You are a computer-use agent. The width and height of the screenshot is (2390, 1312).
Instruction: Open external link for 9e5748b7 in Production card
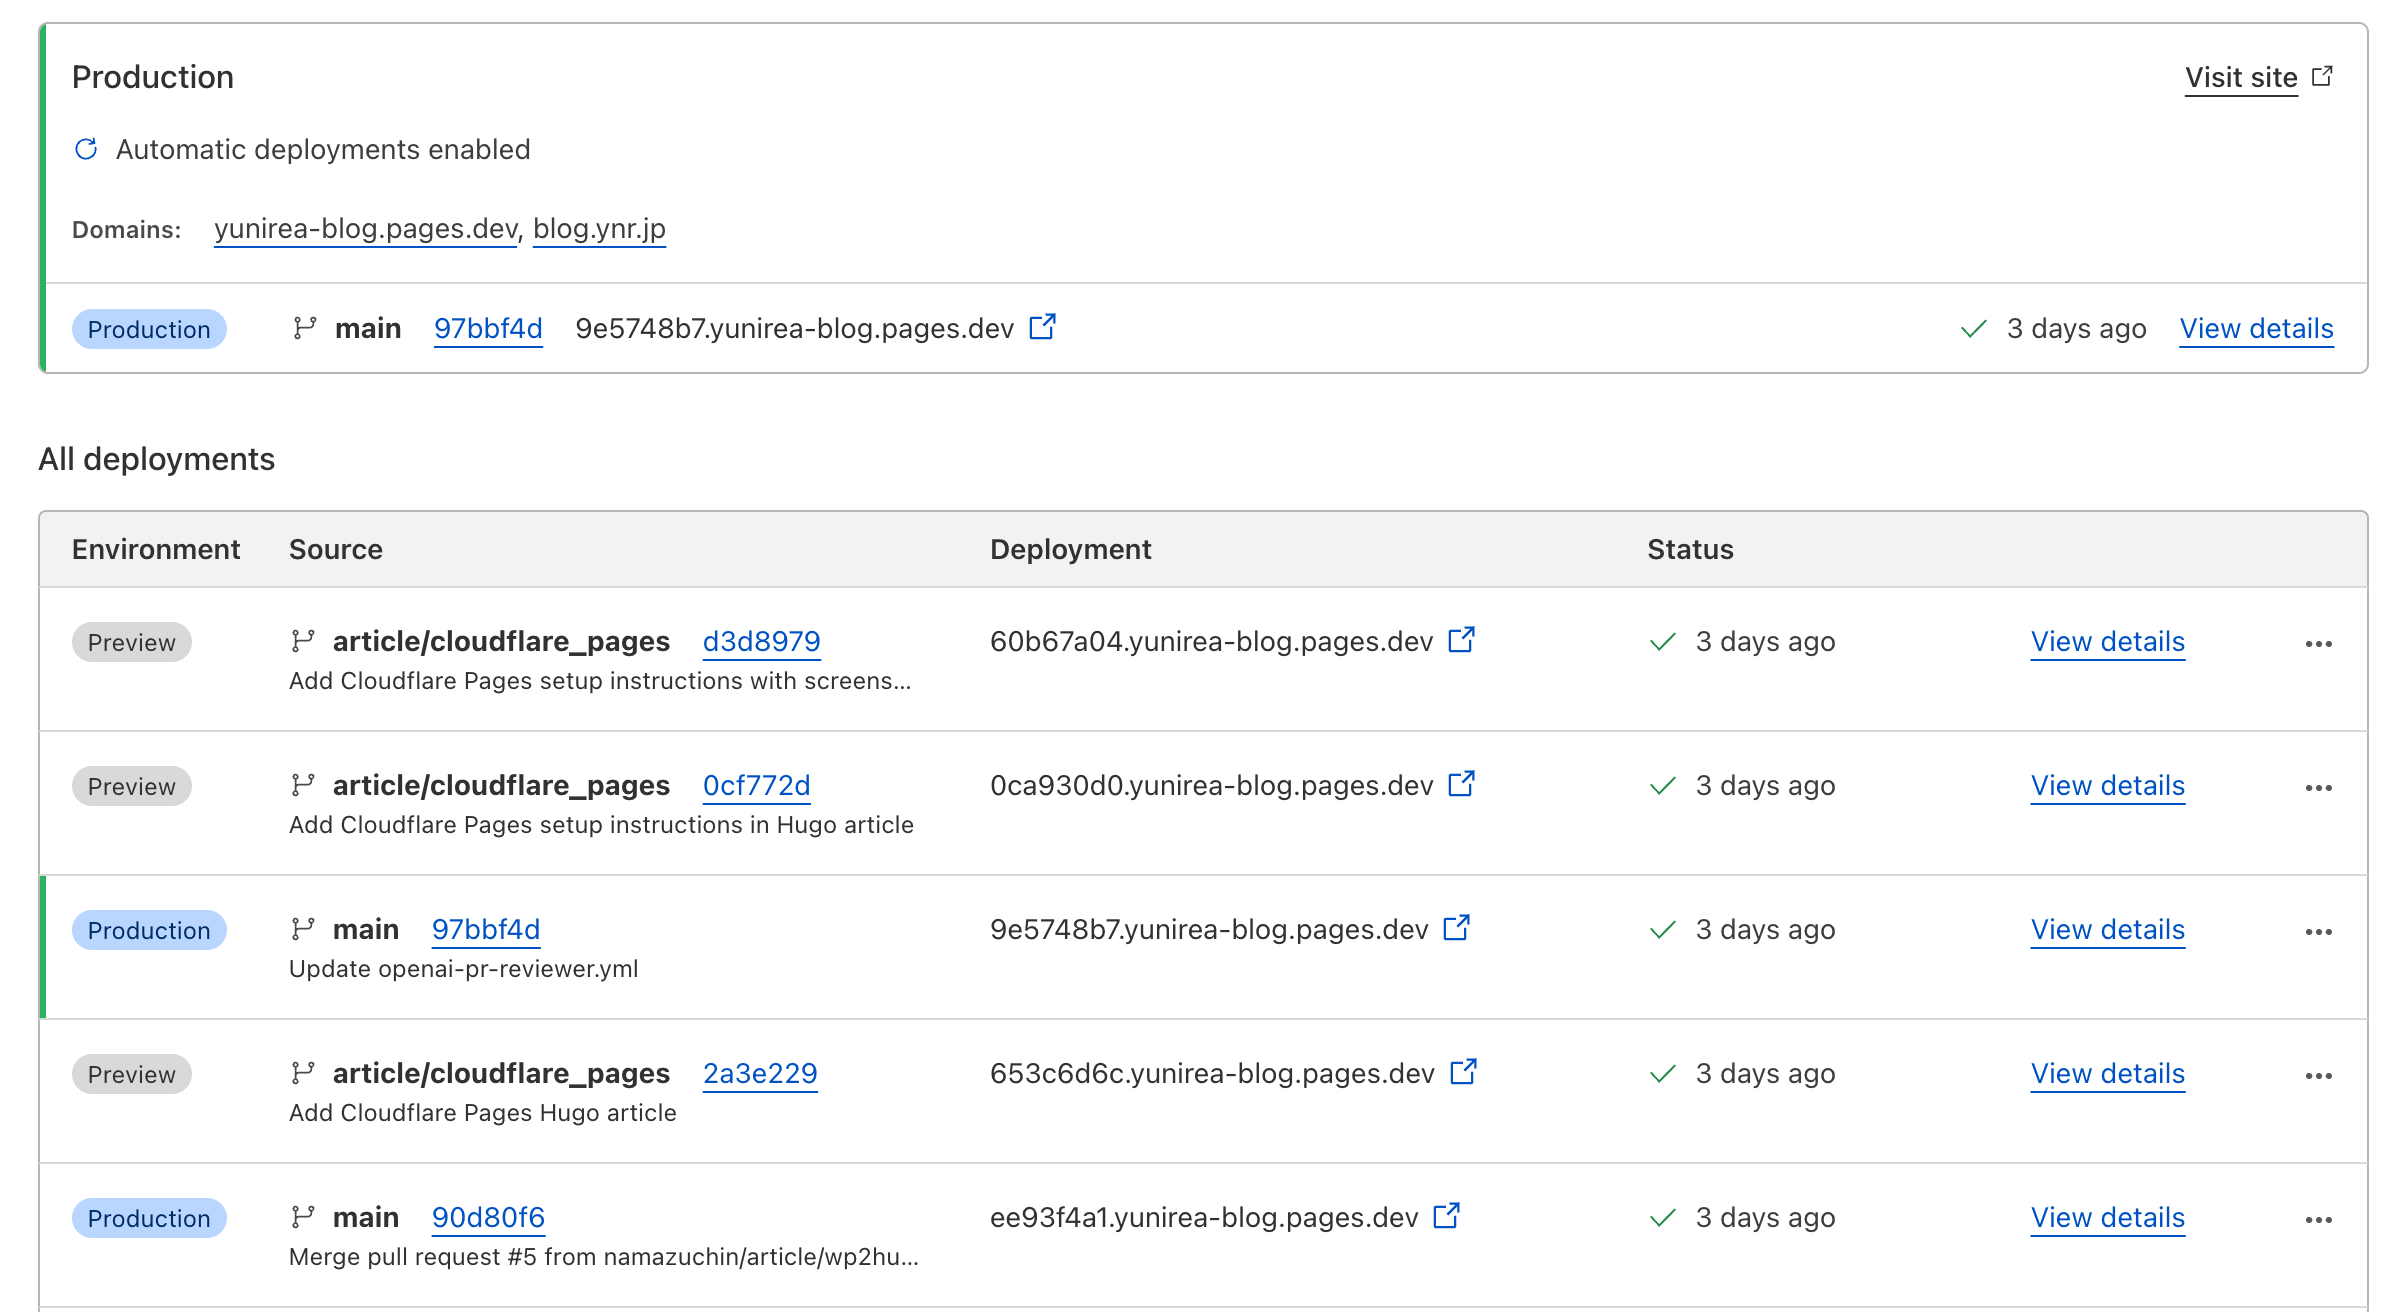point(1042,327)
